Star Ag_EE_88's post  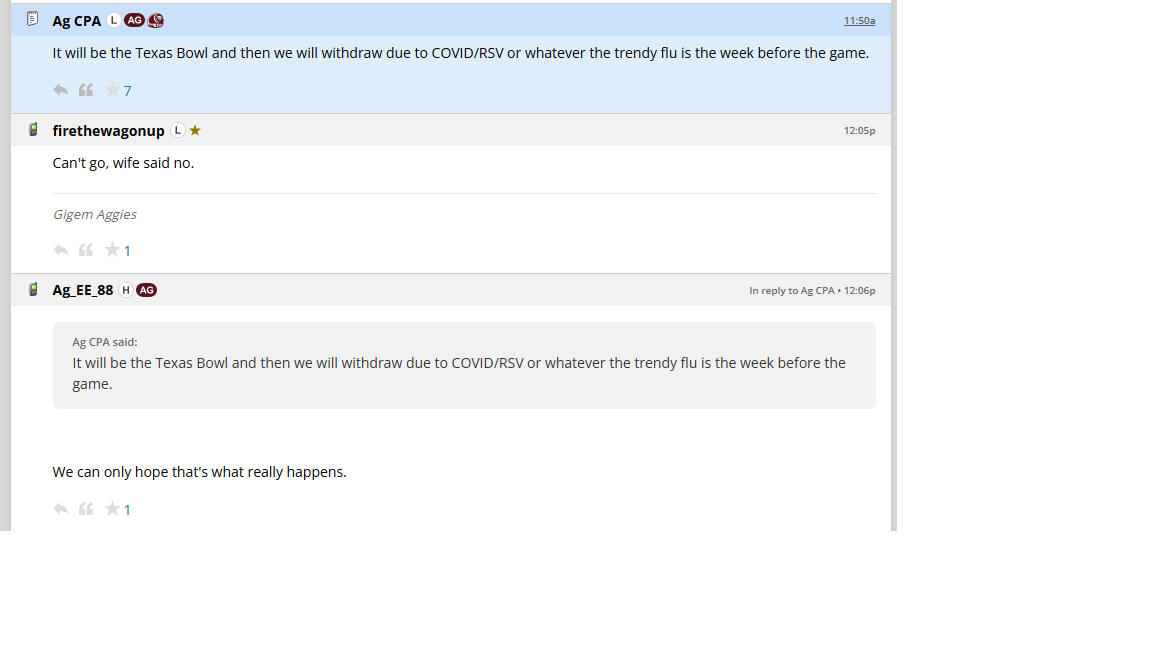coord(112,508)
